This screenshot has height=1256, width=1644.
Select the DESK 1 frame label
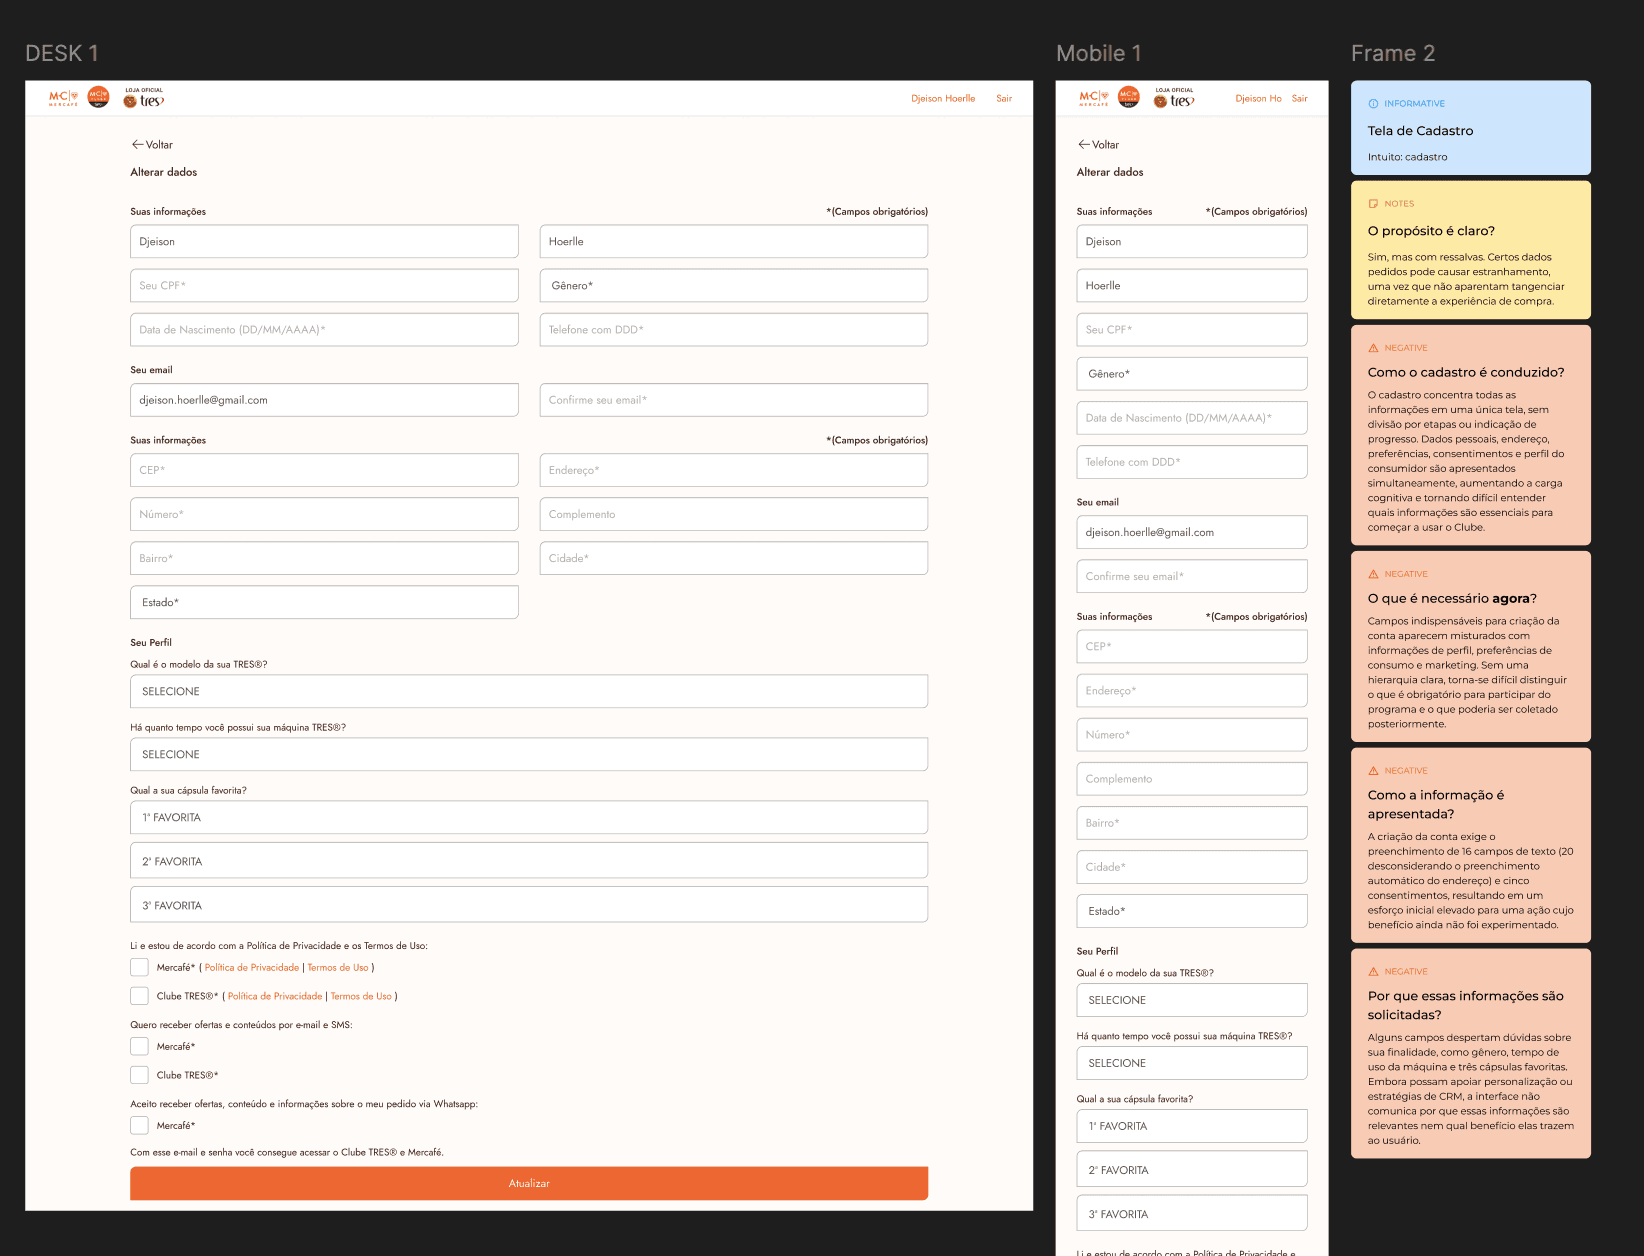pyautogui.click(x=62, y=54)
